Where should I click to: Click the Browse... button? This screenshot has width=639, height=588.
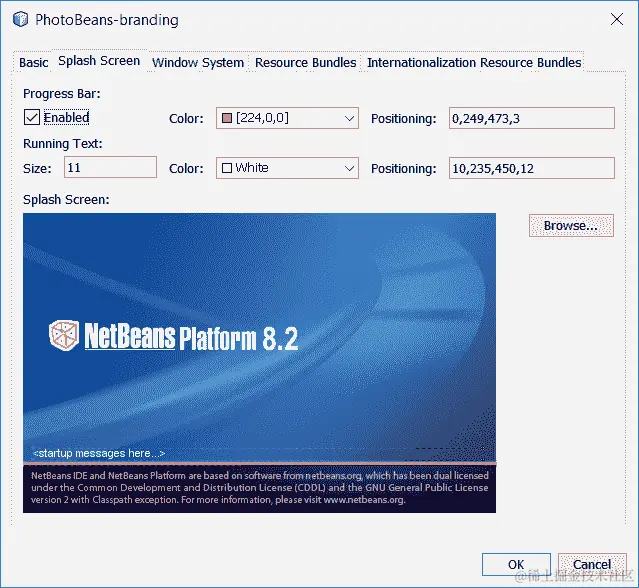[x=571, y=225]
